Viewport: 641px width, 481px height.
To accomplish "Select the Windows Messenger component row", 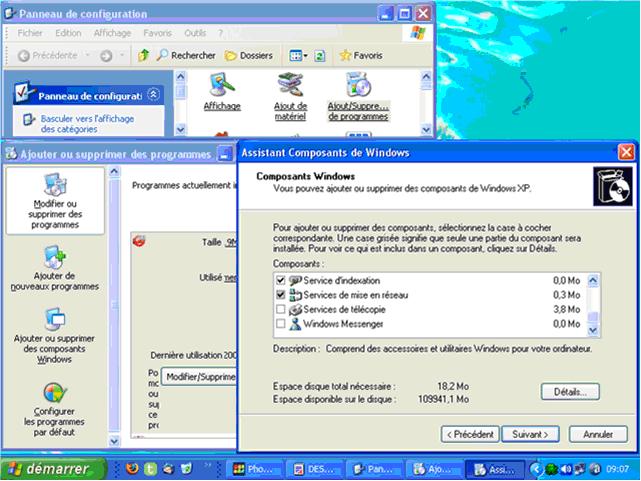I will click(x=430, y=324).
